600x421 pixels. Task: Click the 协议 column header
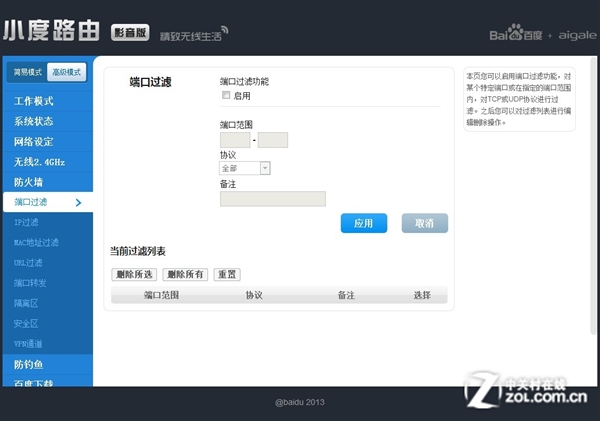[254, 295]
